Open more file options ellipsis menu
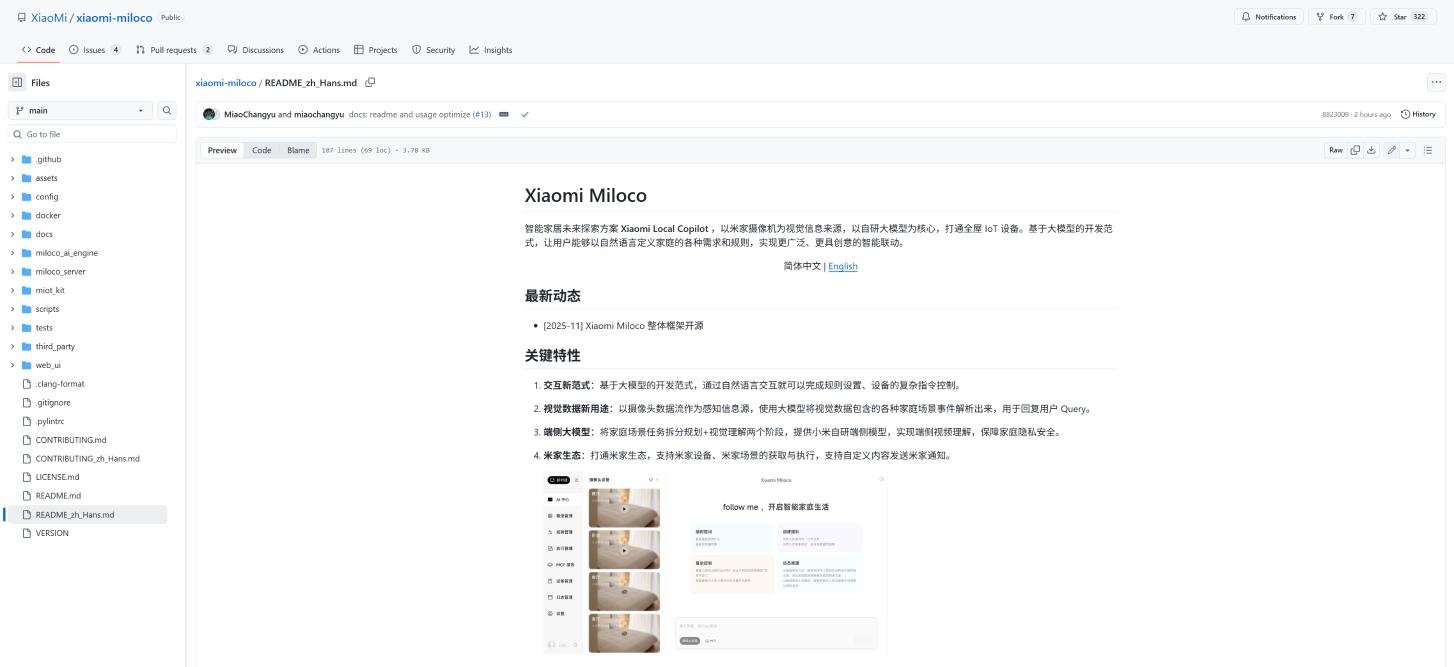Screen dimensions: 1454x667 pos(1436,82)
